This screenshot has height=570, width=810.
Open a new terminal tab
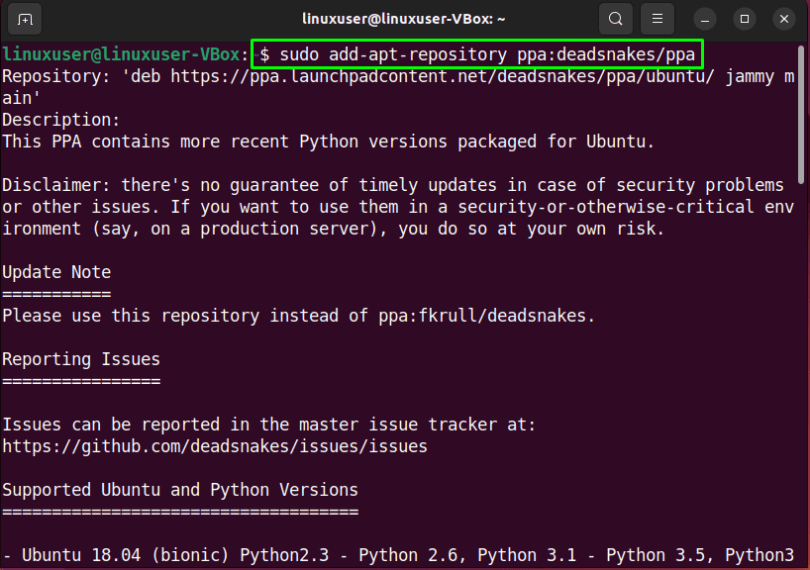25,19
